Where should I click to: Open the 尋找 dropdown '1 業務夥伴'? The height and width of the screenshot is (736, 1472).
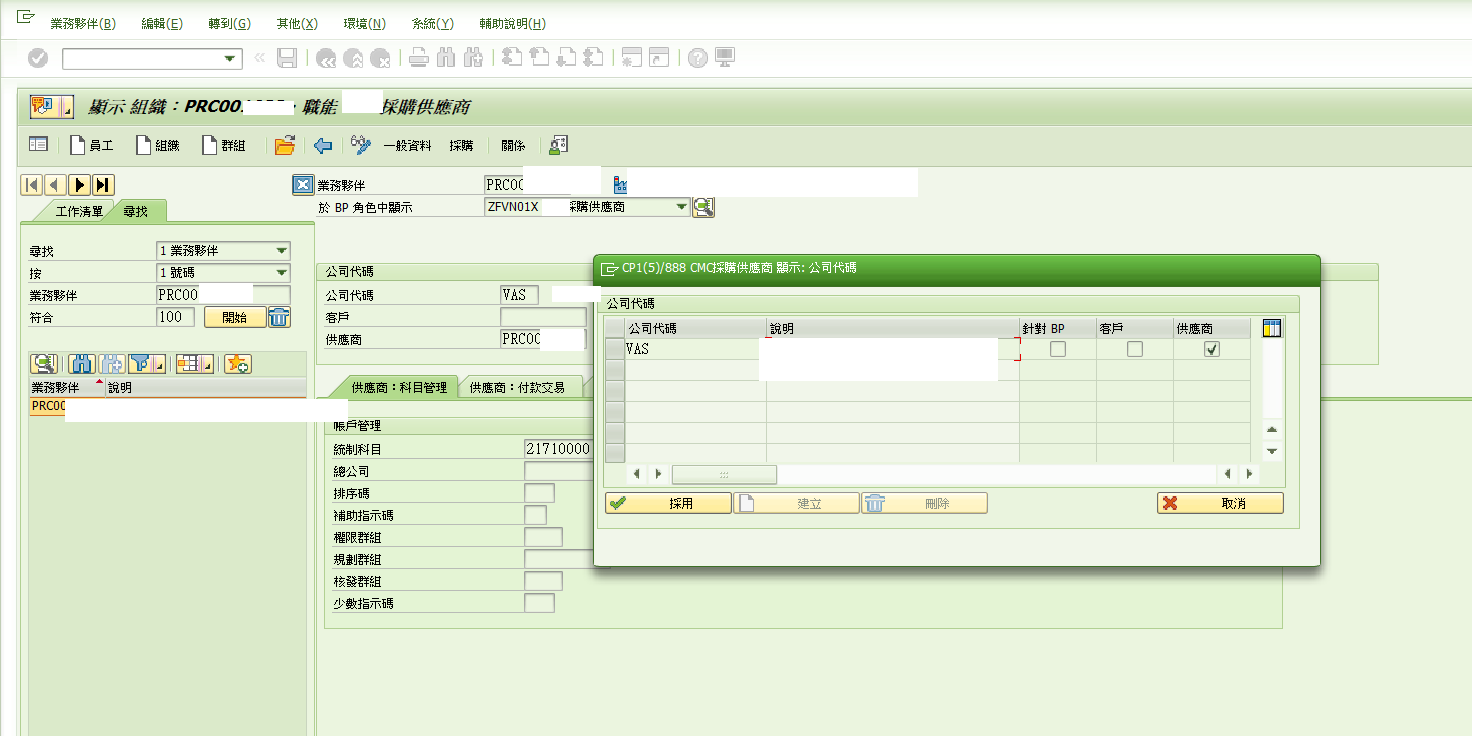point(281,251)
